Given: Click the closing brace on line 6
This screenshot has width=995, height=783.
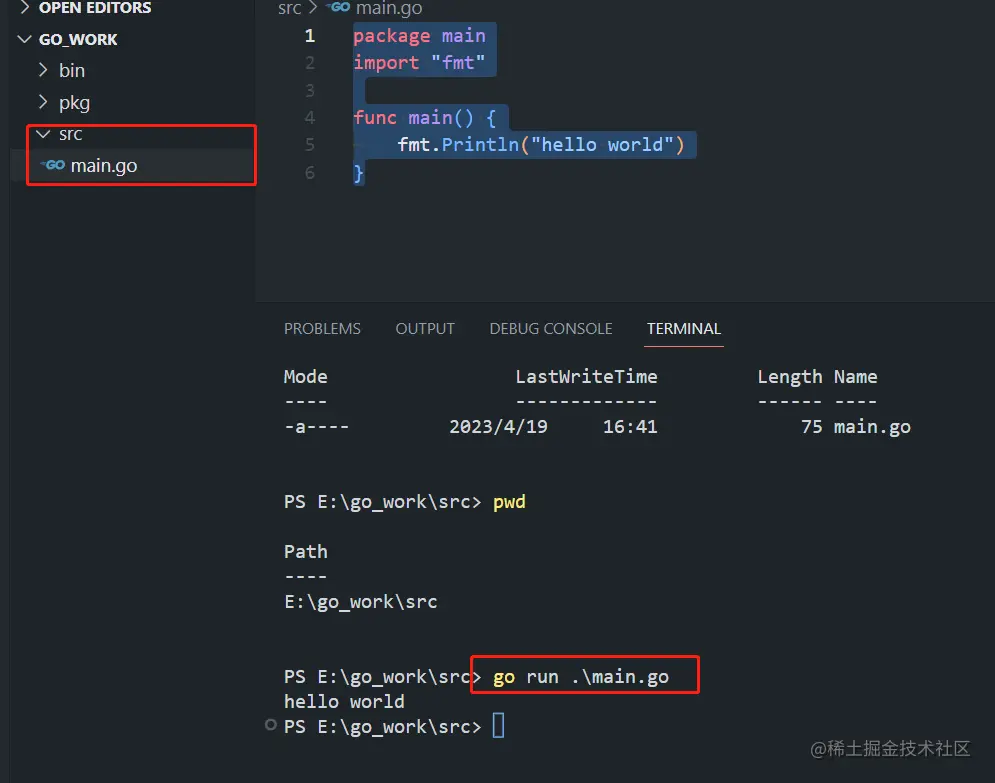Looking at the screenshot, I should coord(359,173).
